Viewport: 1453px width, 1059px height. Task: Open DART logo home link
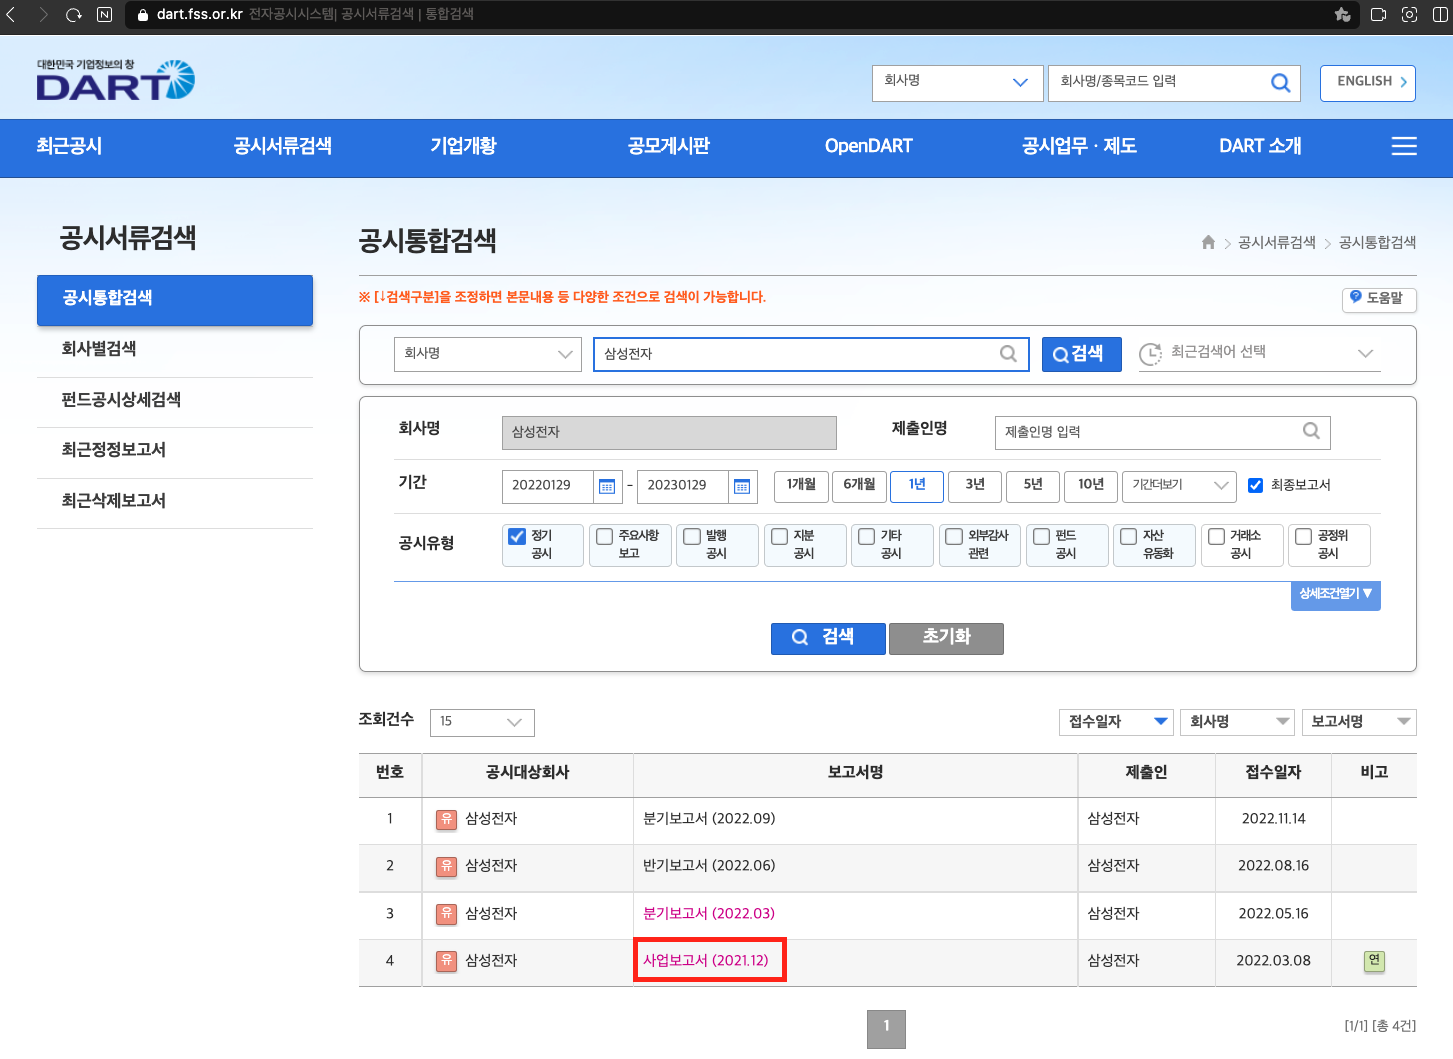pos(116,80)
